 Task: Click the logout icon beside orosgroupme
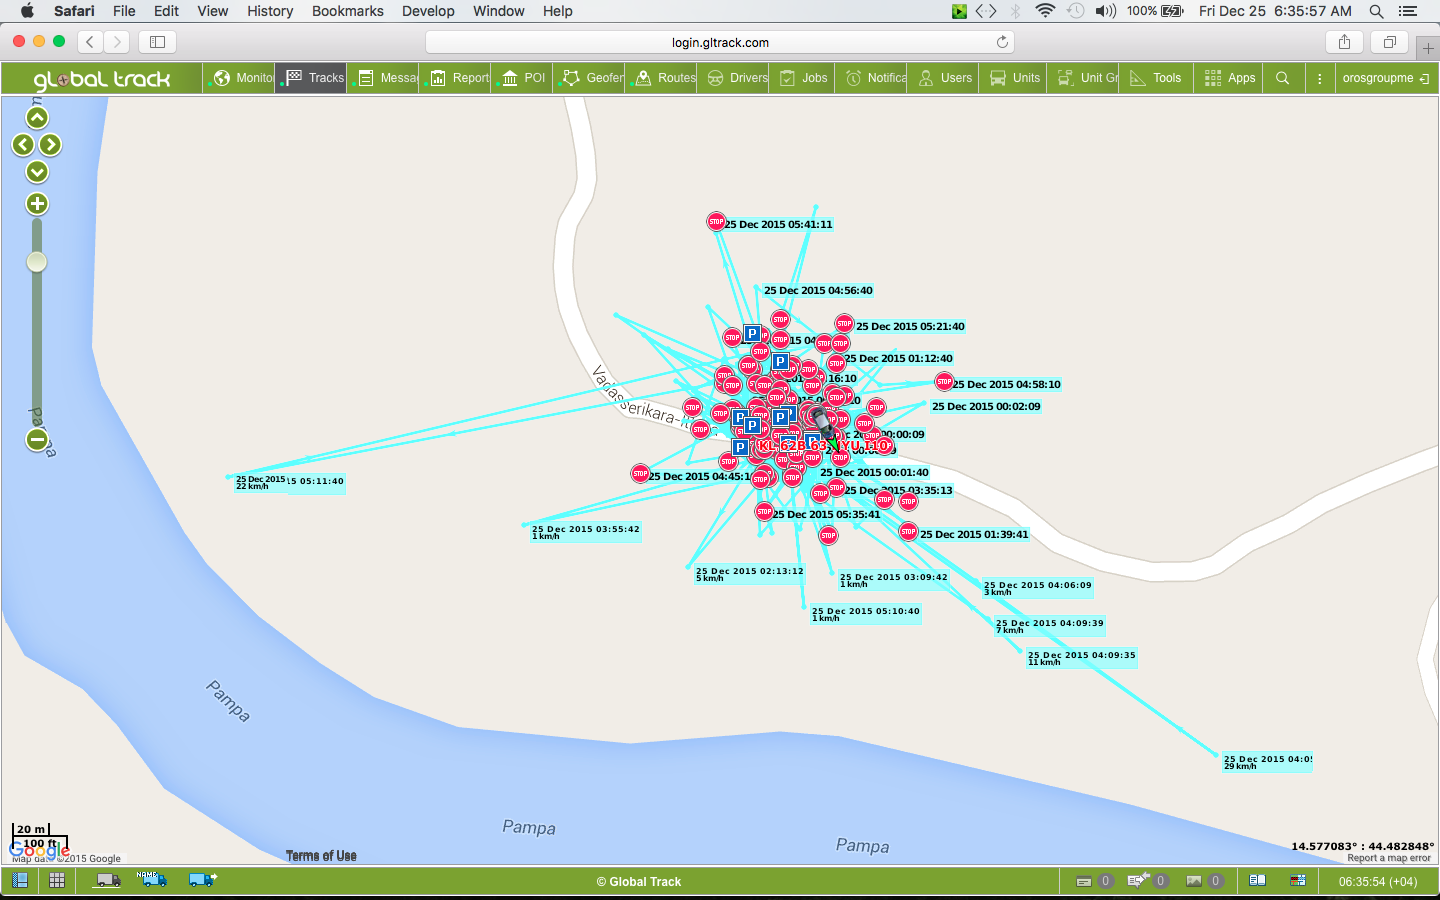[x=1424, y=78]
